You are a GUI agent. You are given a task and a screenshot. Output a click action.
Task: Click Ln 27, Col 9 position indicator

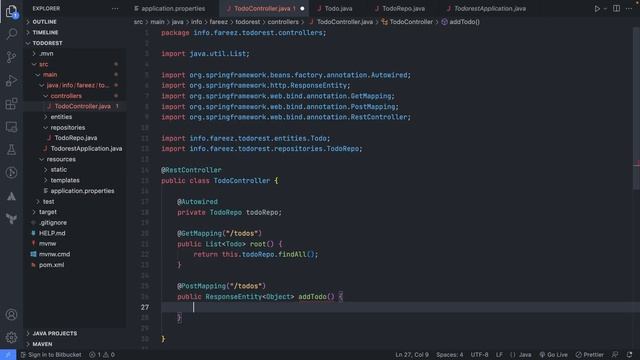pos(412,355)
